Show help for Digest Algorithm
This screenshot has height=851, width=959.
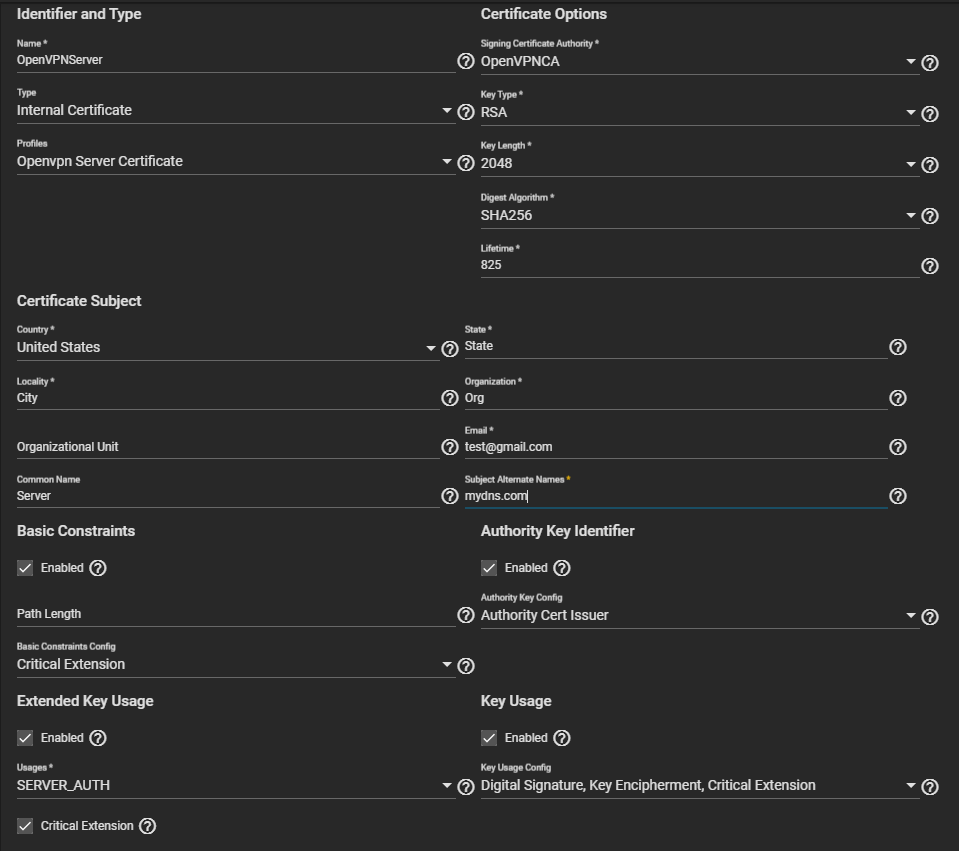[x=929, y=216]
